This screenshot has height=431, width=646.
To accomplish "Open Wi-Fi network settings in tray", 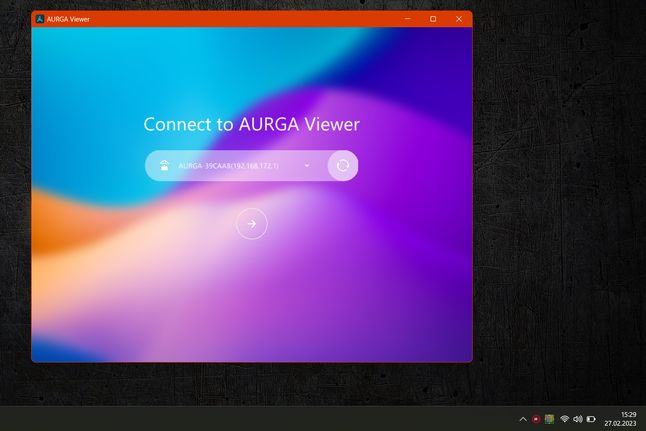I will 565,419.
